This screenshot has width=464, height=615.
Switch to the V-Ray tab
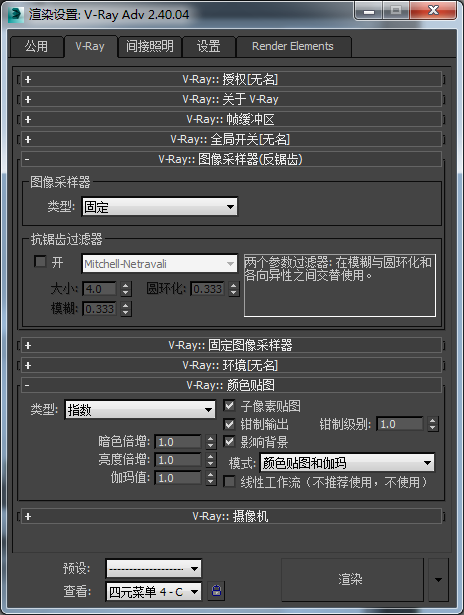coord(90,47)
